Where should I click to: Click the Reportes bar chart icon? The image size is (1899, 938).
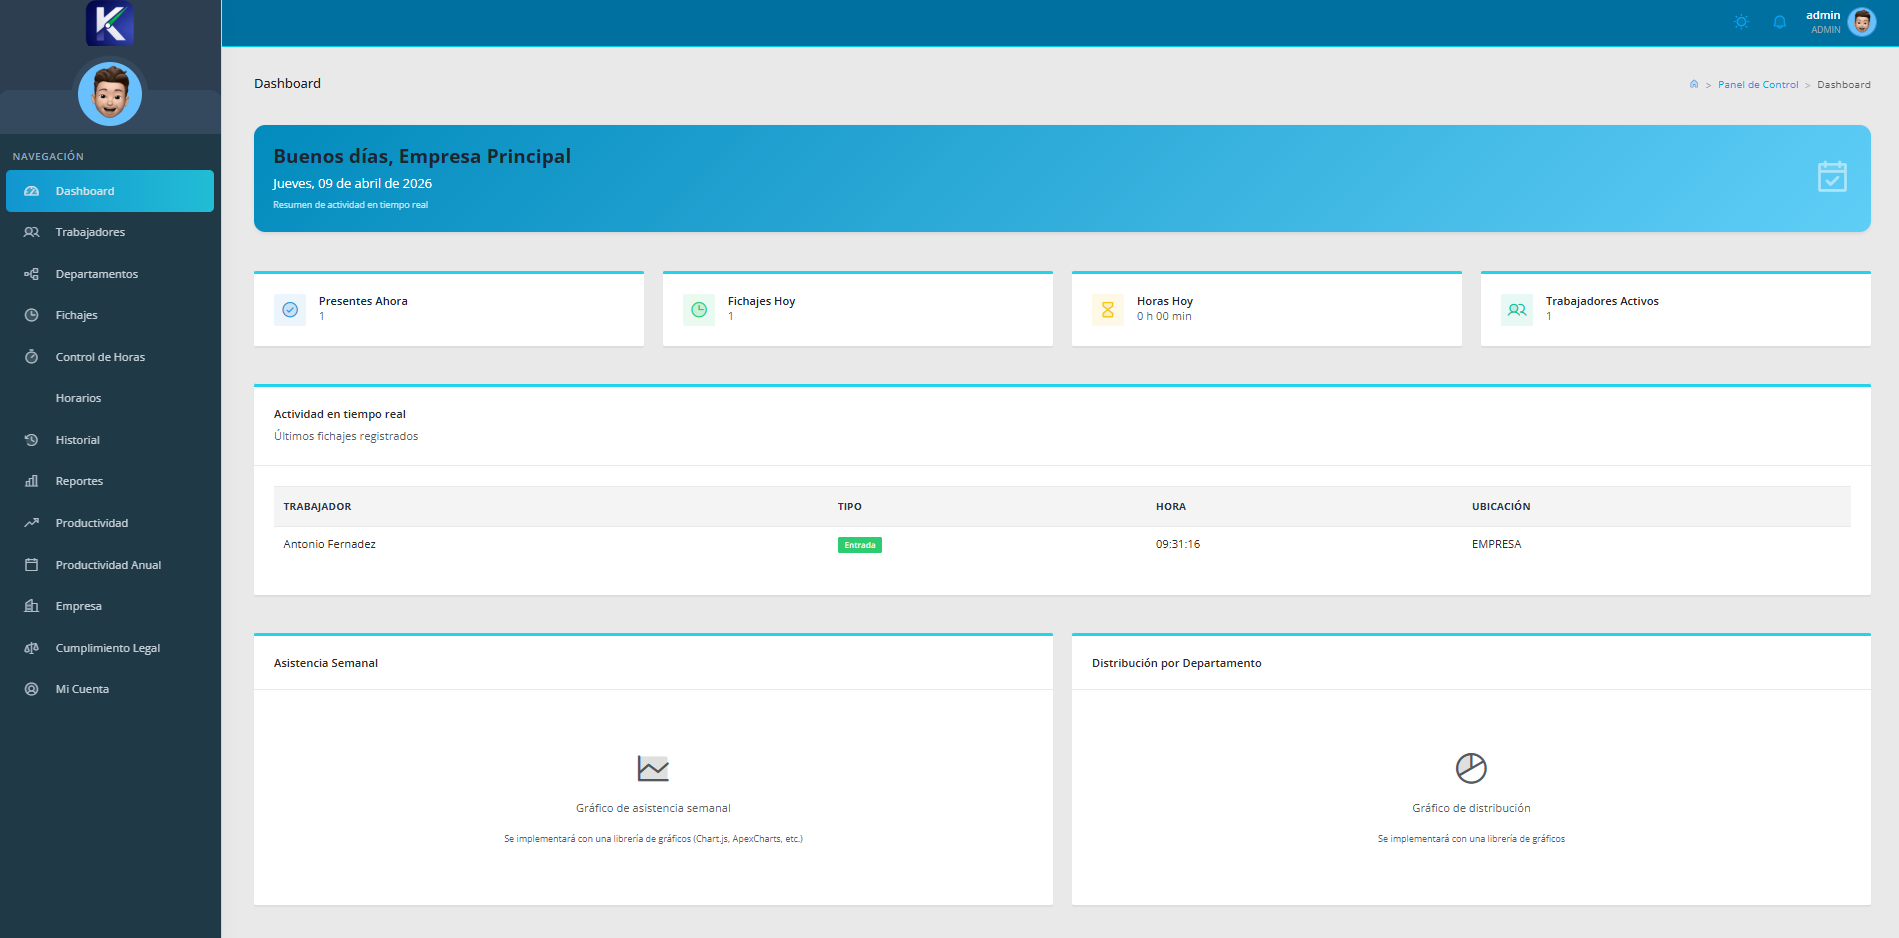click(x=31, y=481)
